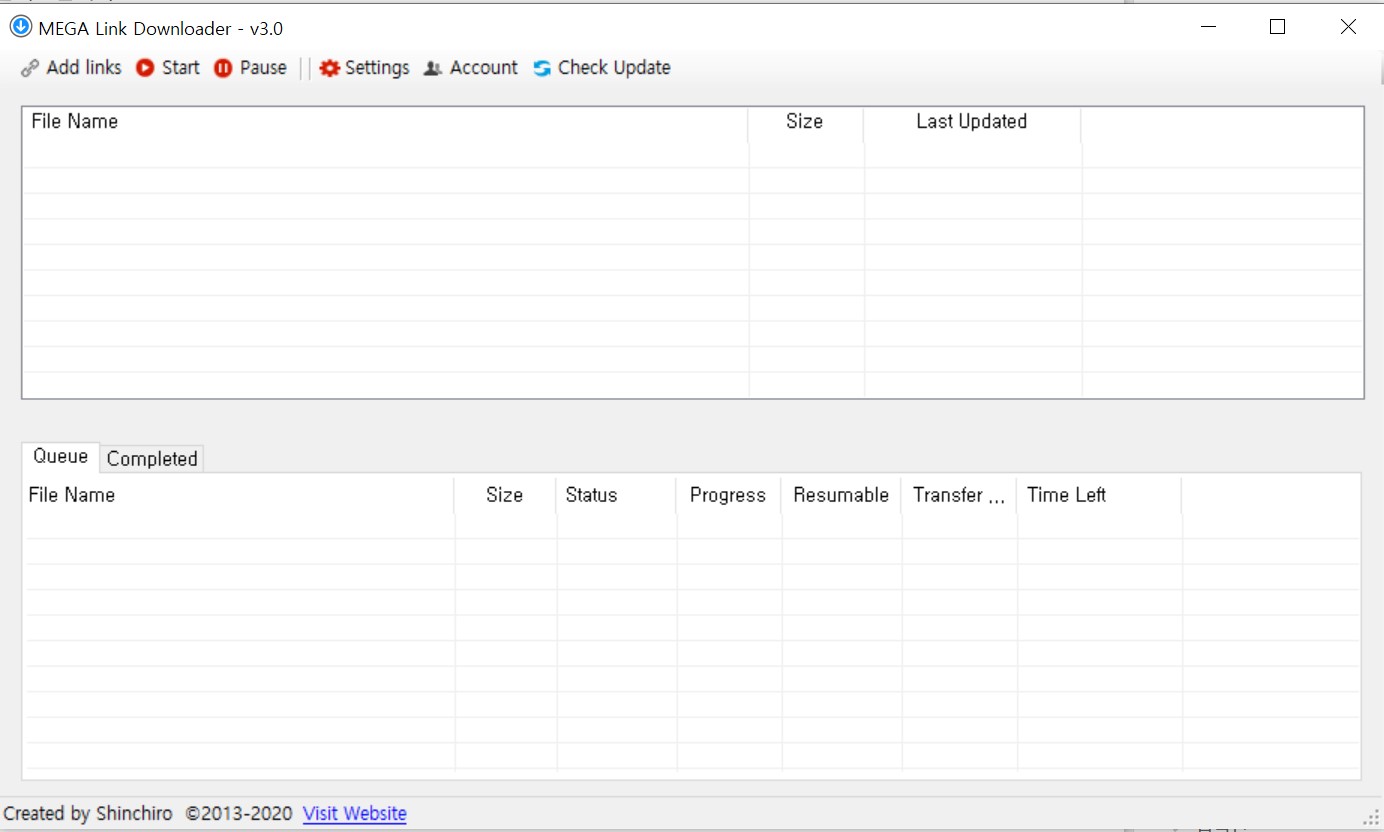The width and height of the screenshot is (1384, 832).
Task: Sort upper list by Size header
Action: click(x=806, y=122)
